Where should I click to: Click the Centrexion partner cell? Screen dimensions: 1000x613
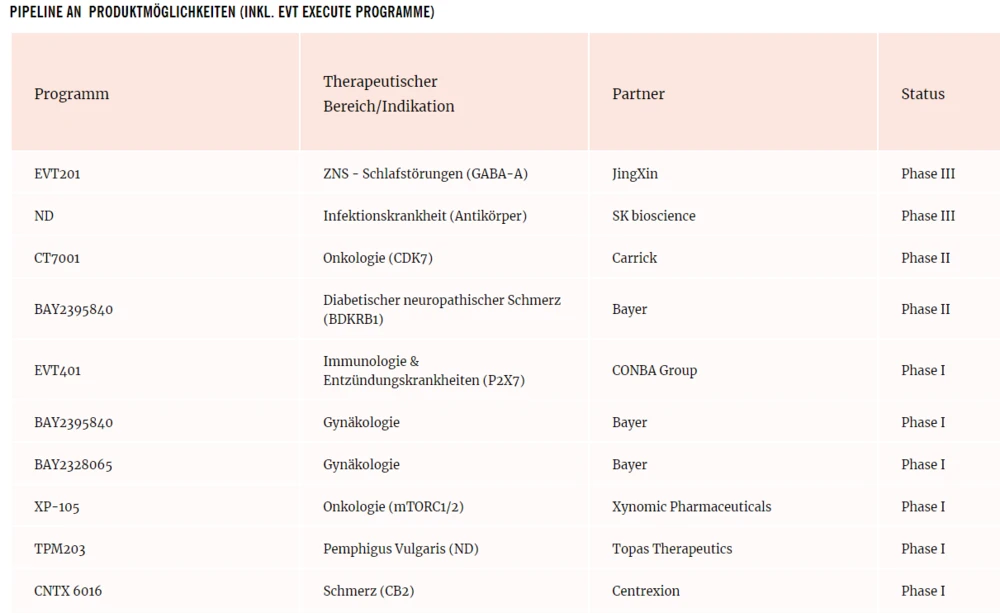coord(645,591)
